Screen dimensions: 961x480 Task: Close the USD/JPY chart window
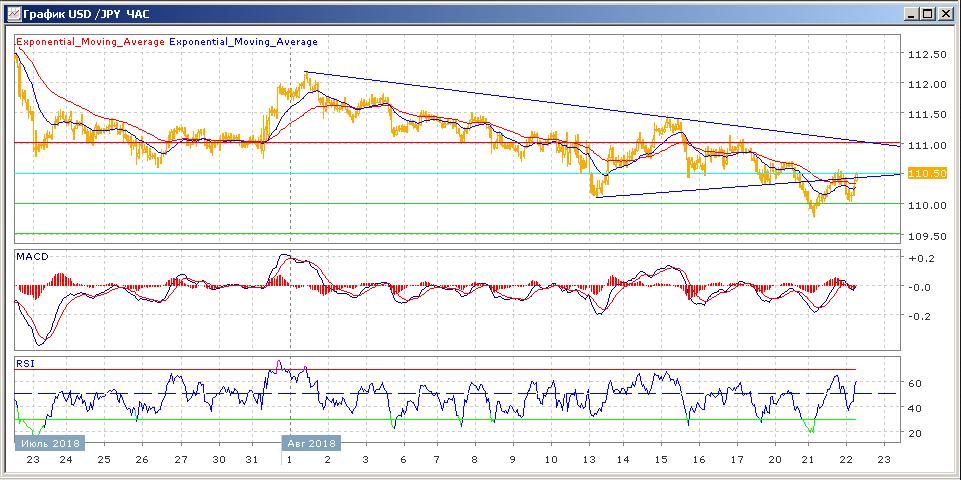(x=944, y=13)
